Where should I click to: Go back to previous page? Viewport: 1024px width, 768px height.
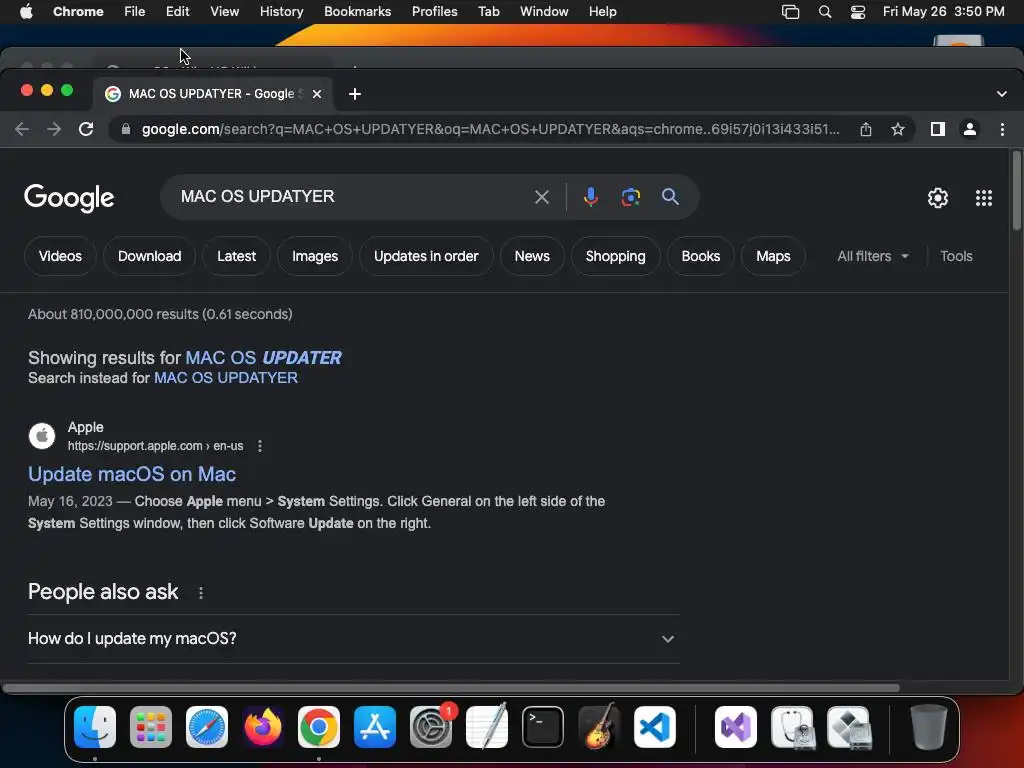click(x=22, y=129)
